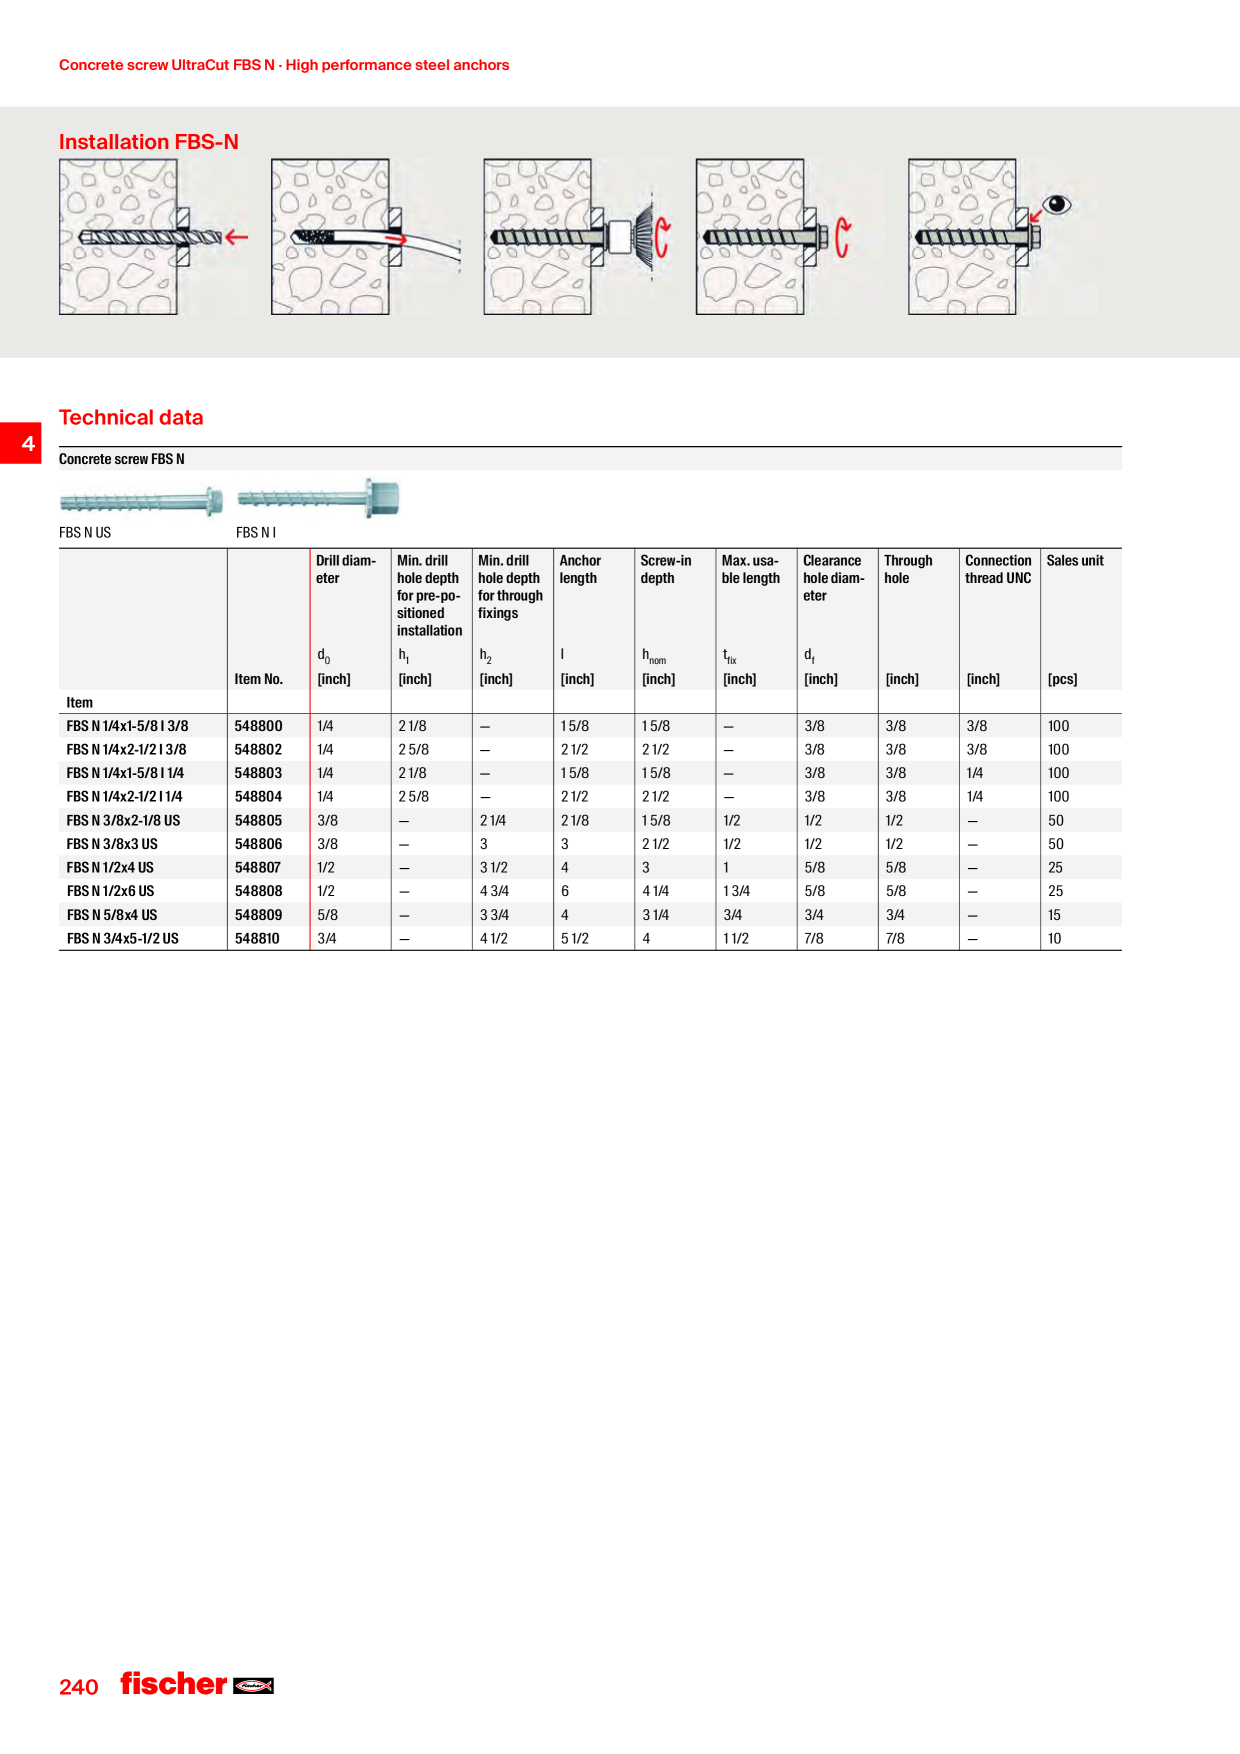Click the item 'FBS N 1/4x1-5/8 I 3/8'
Image resolution: width=1240 pixels, height=1754 pixels.
[127, 726]
